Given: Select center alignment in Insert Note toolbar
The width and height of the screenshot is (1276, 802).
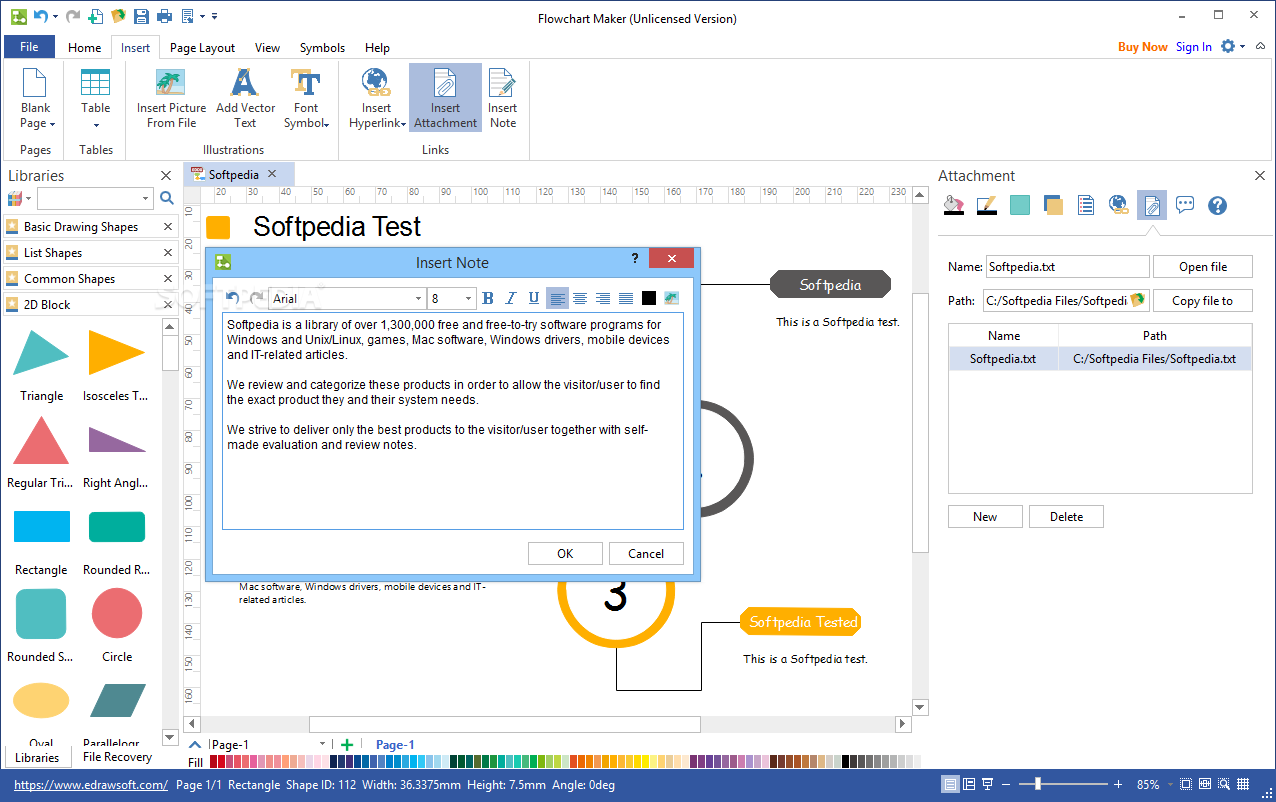Looking at the screenshot, I should (x=580, y=298).
